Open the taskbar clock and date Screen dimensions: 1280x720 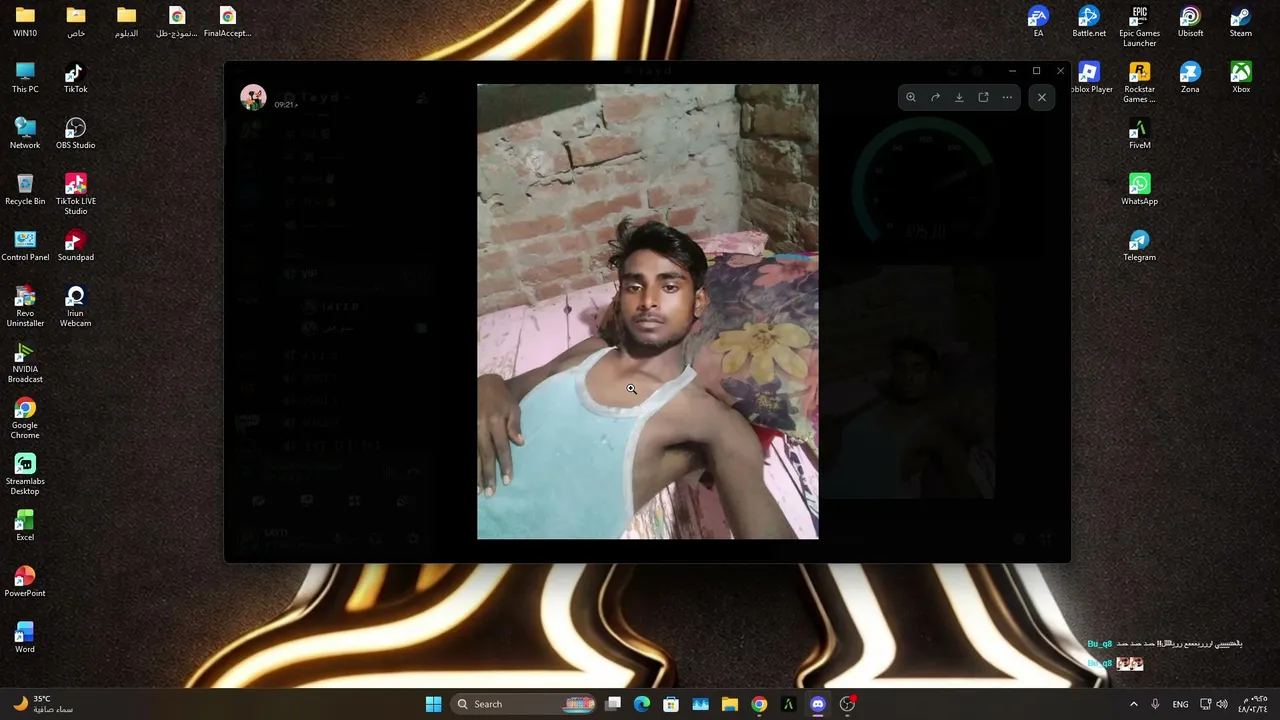(x=1253, y=704)
